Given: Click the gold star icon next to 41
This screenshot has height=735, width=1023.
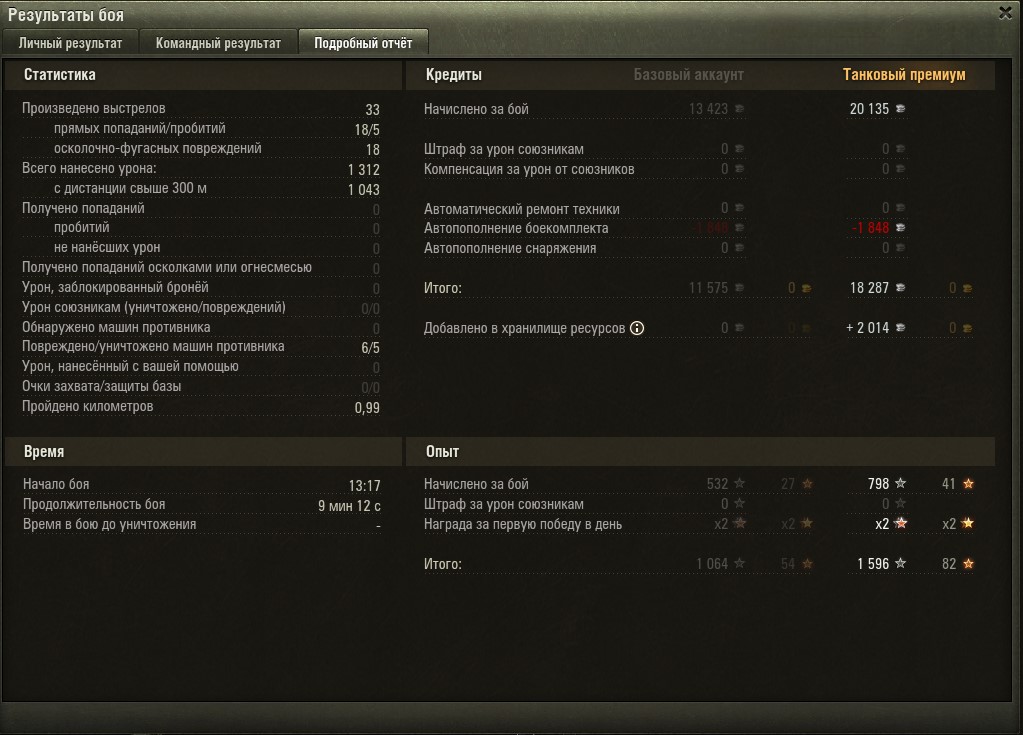Looking at the screenshot, I should coord(968,483).
